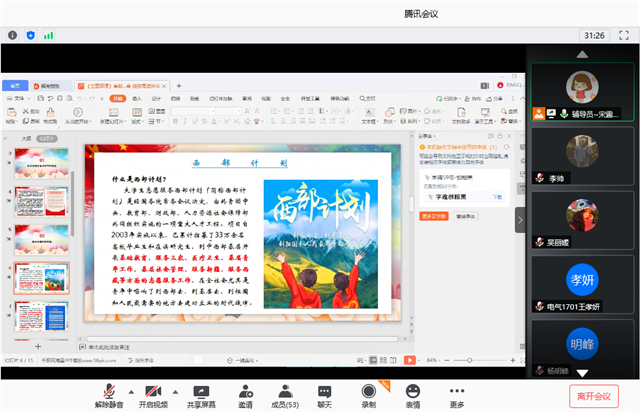
Task: Toggle Tencent Meeting full screen mode
Action: (x=624, y=35)
